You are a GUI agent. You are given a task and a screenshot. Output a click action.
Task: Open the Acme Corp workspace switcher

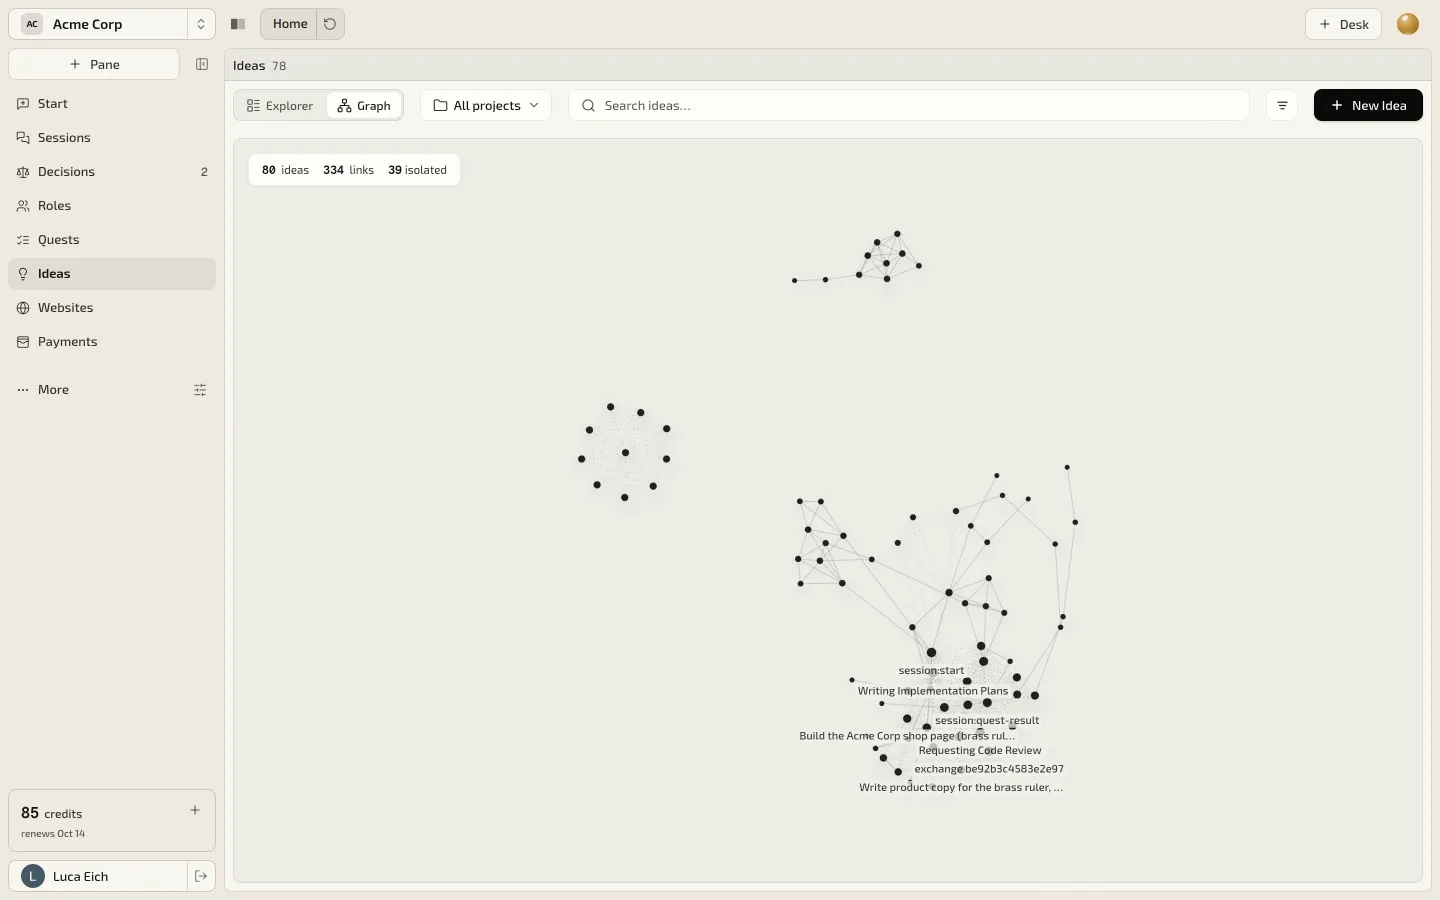coord(112,24)
